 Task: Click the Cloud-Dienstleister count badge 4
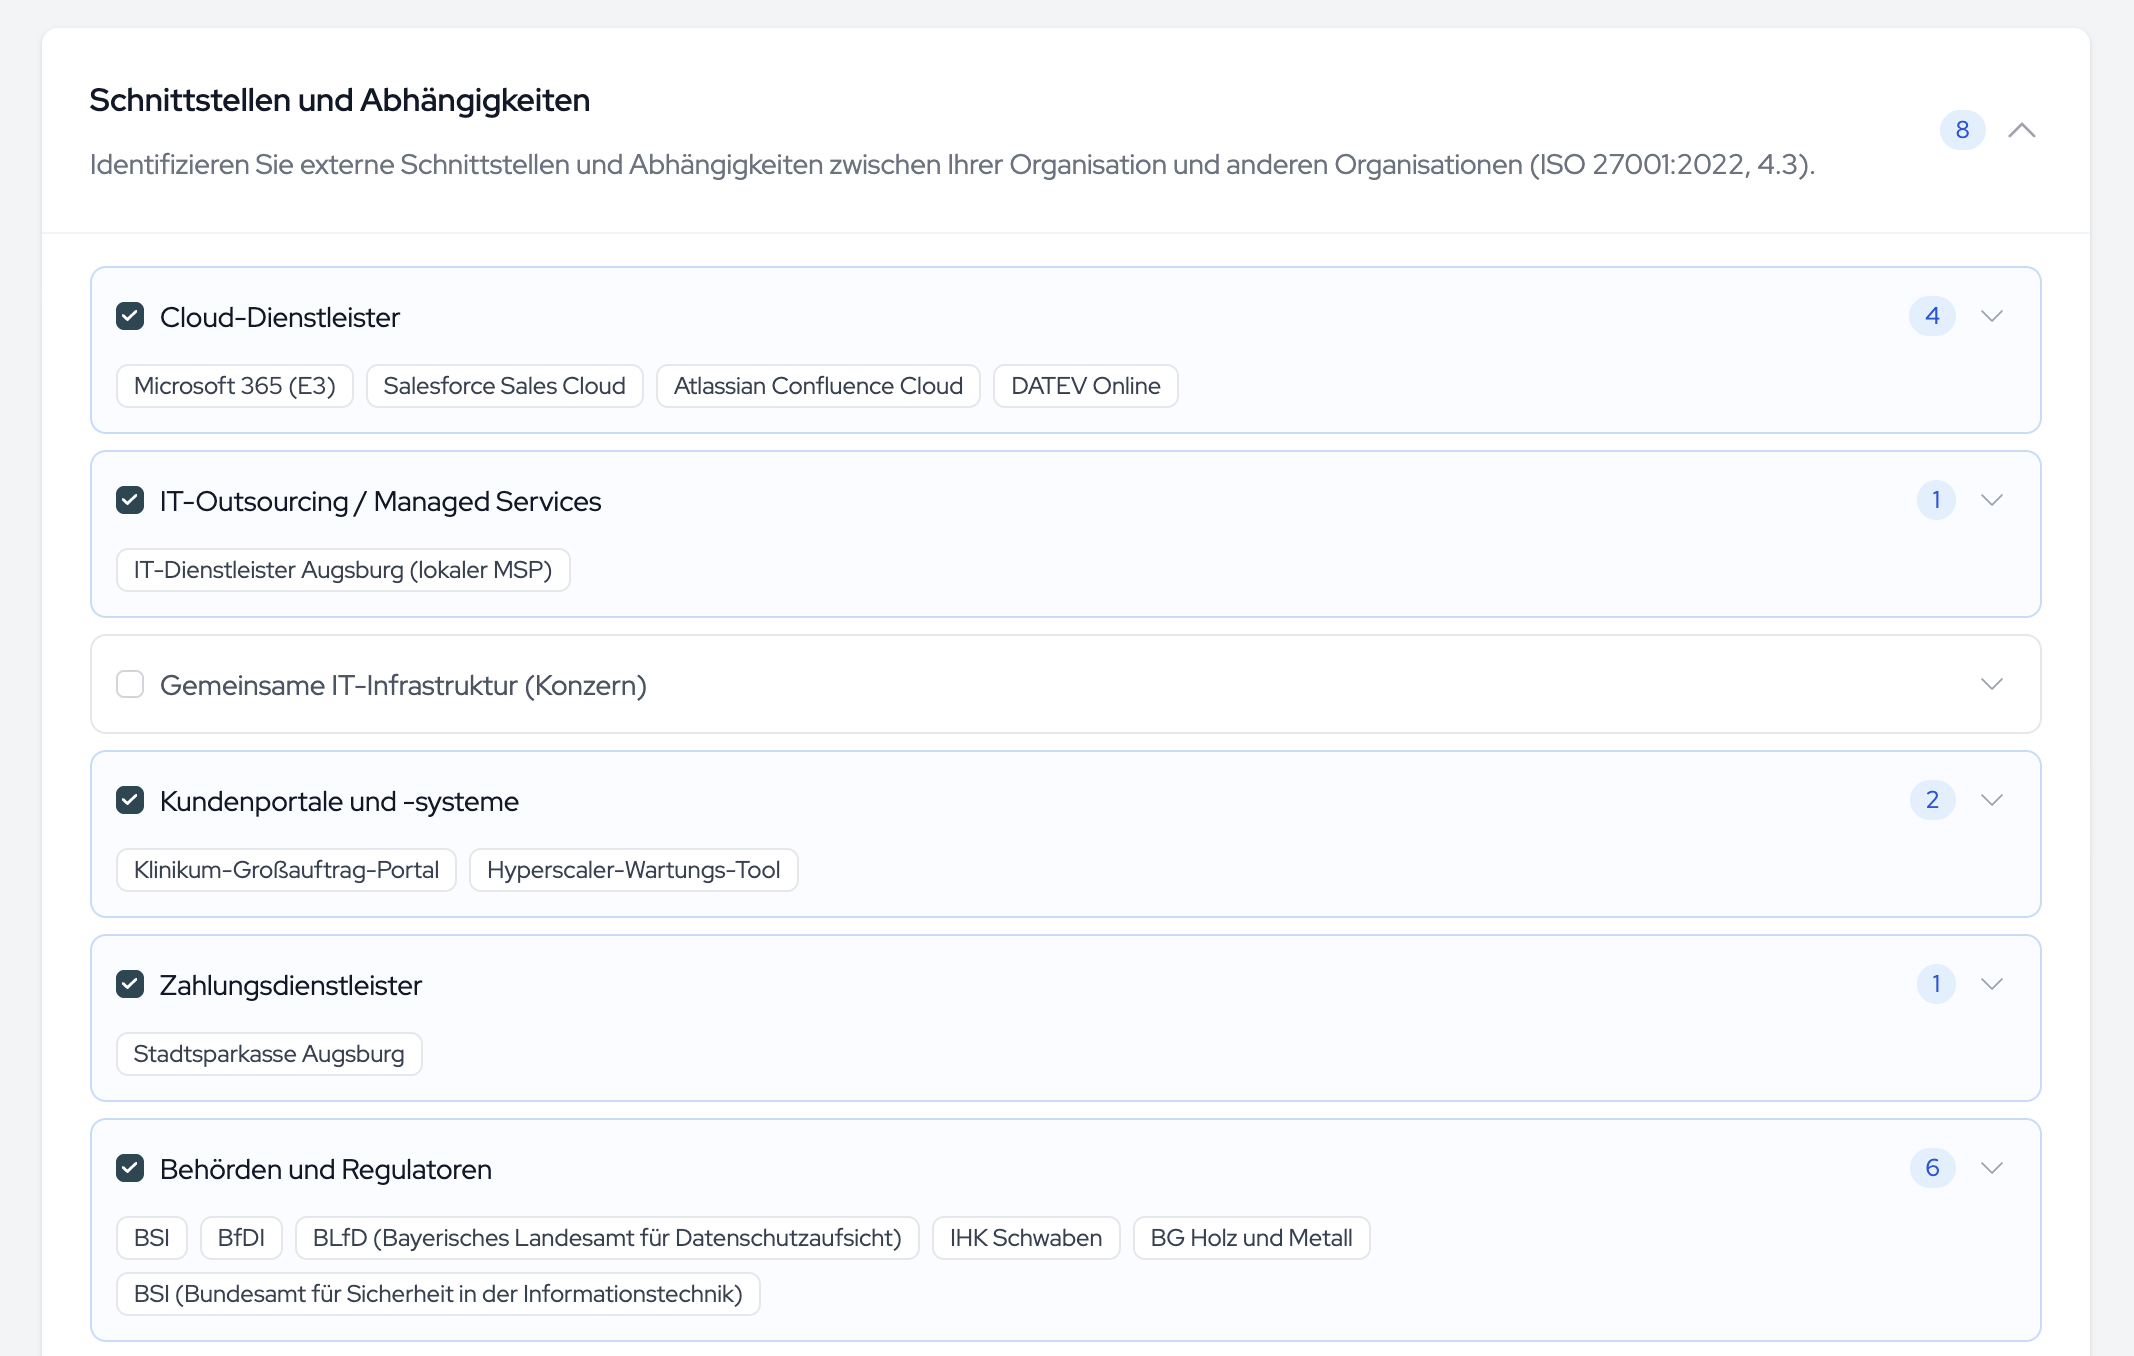coord(1932,316)
